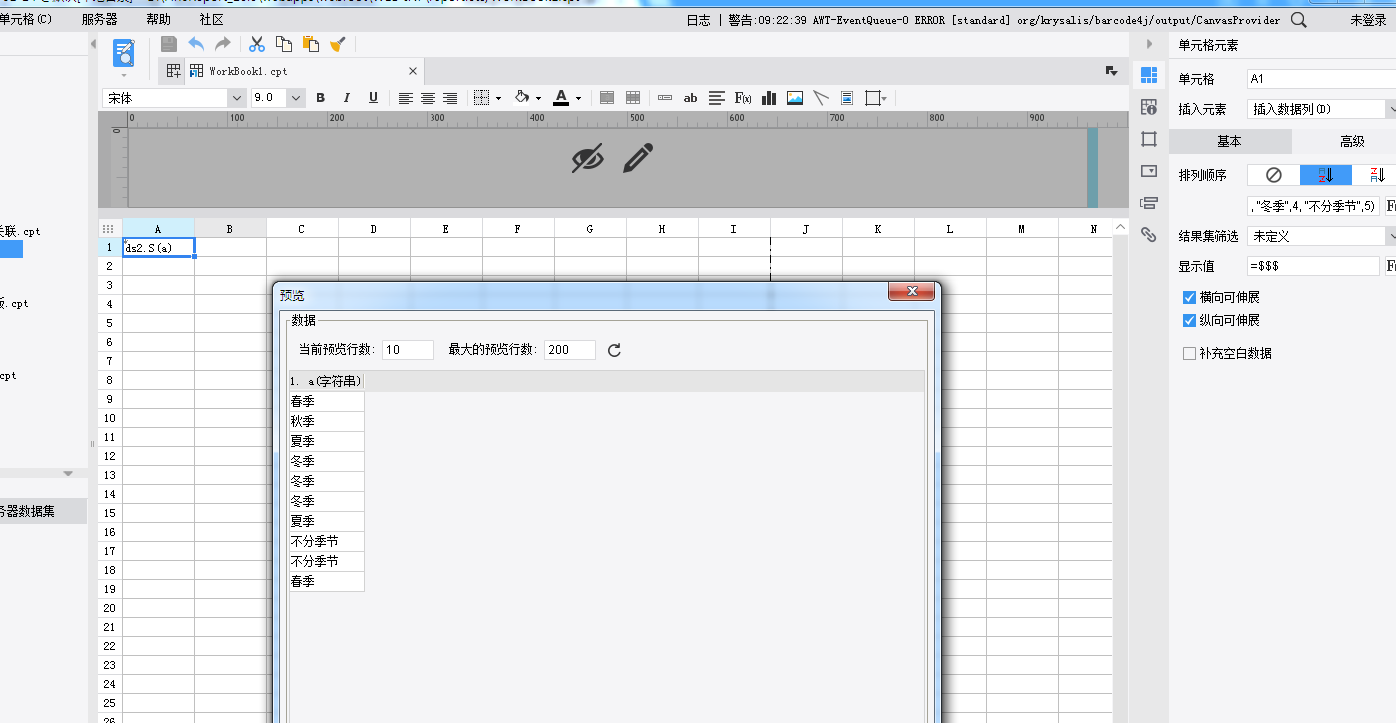Open the 日志 log link
Image resolution: width=1396 pixels, height=723 pixels.
[699, 20]
